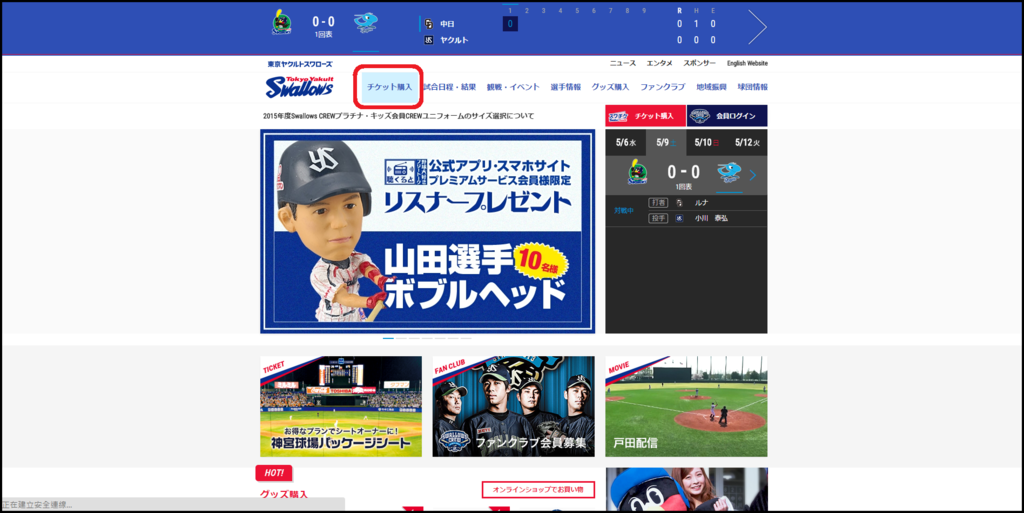Open the 球団情報 menu
The height and width of the screenshot is (513, 1024).
(752, 87)
